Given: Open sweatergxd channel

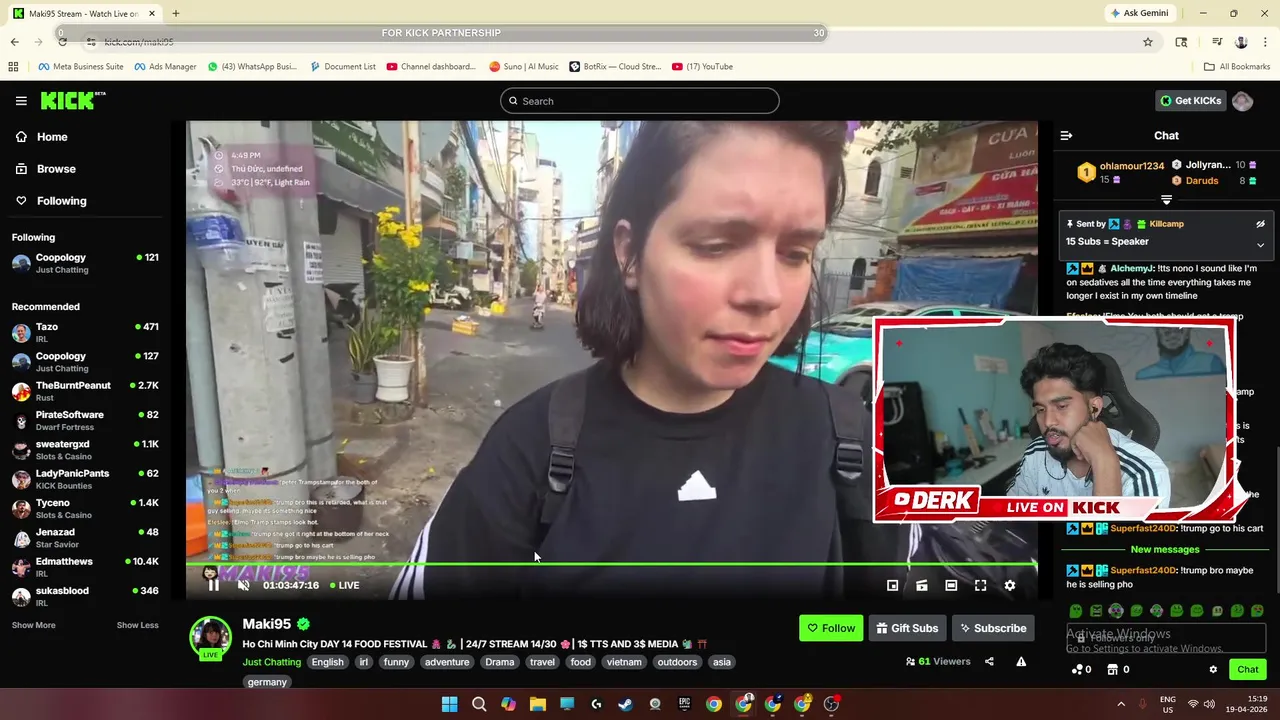Looking at the screenshot, I should (x=85, y=450).
